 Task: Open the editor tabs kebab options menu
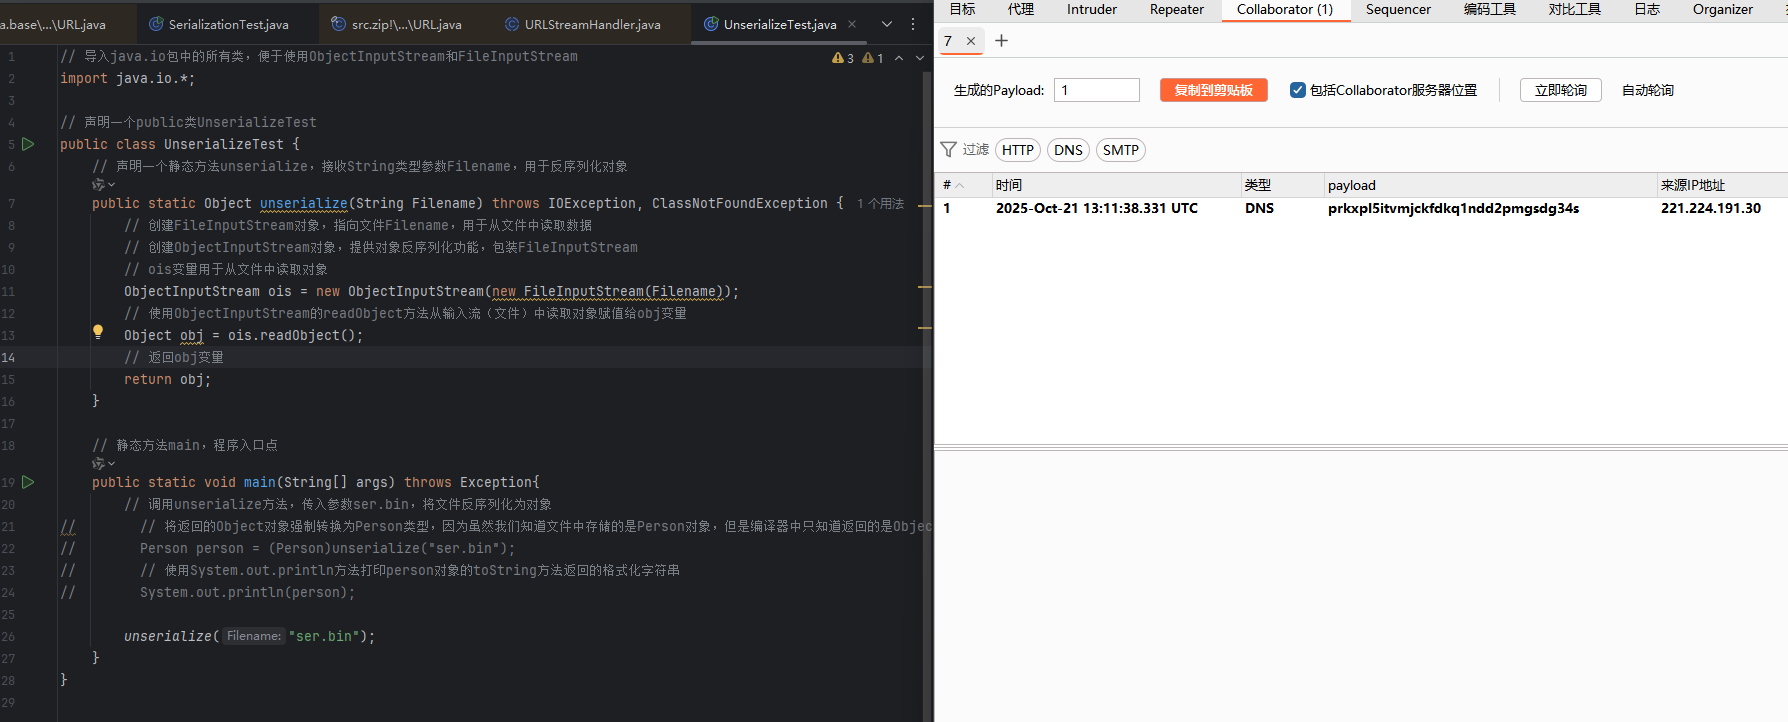point(913,24)
